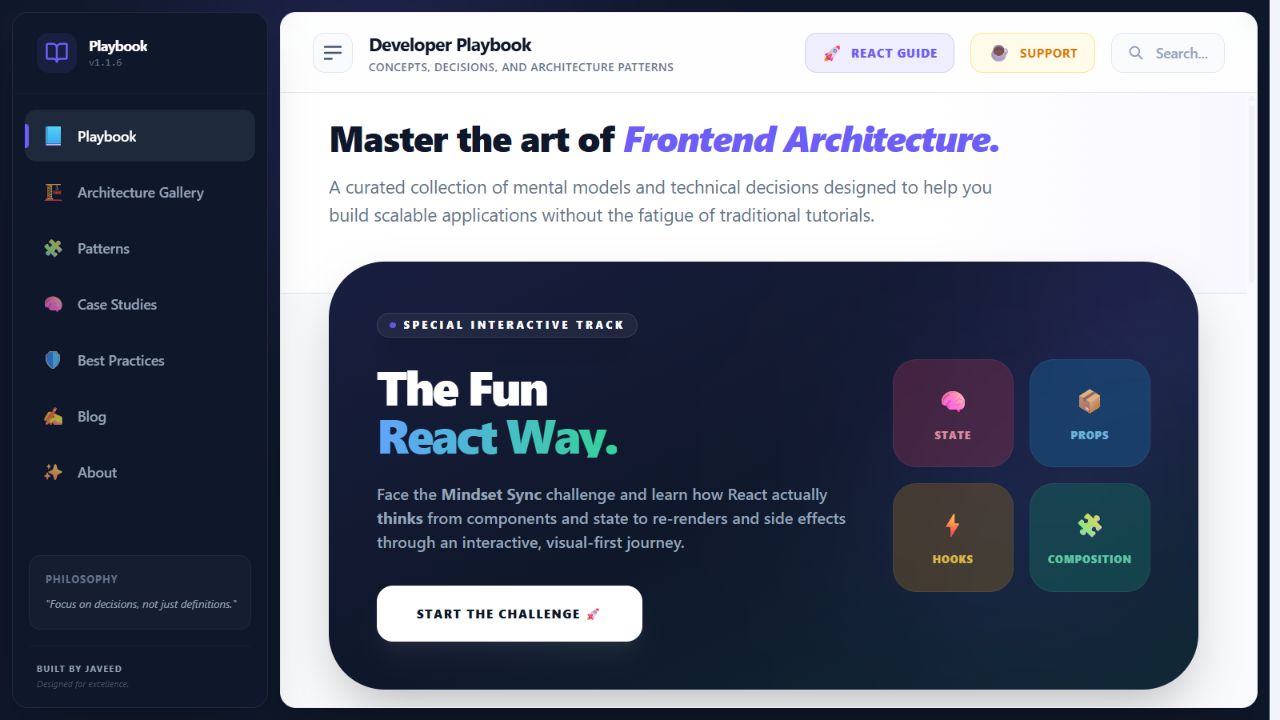This screenshot has height=720, width=1280.
Task: Click "Designed for excellence." footer text
Action: coord(83,685)
